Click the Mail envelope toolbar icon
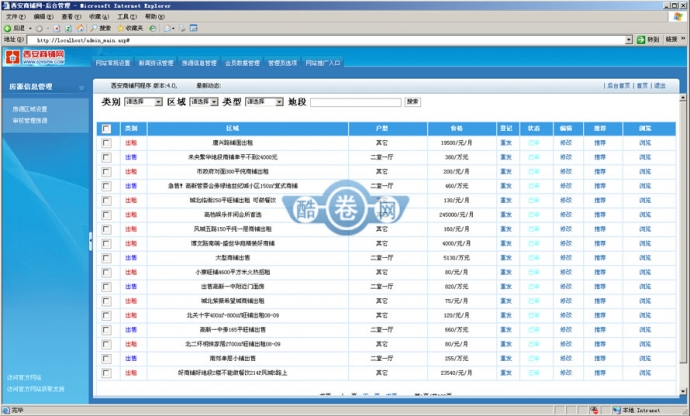 pyautogui.click(x=167, y=28)
